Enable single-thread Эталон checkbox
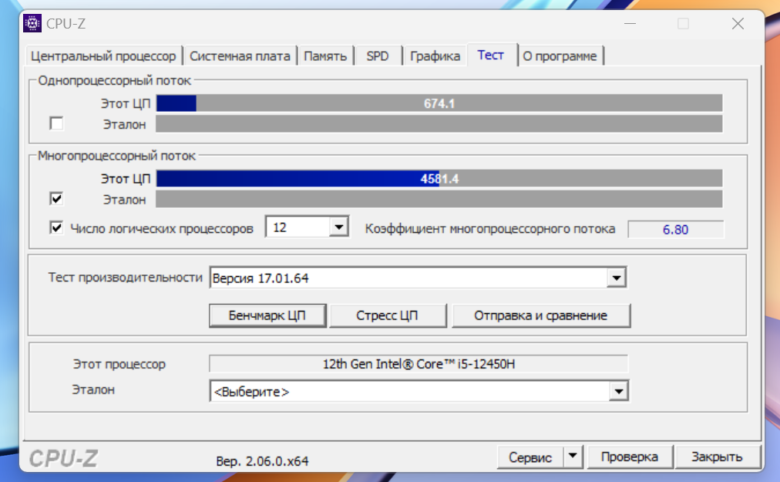Image resolution: width=780 pixels, height=482 pixels. (x=56, y=123)
